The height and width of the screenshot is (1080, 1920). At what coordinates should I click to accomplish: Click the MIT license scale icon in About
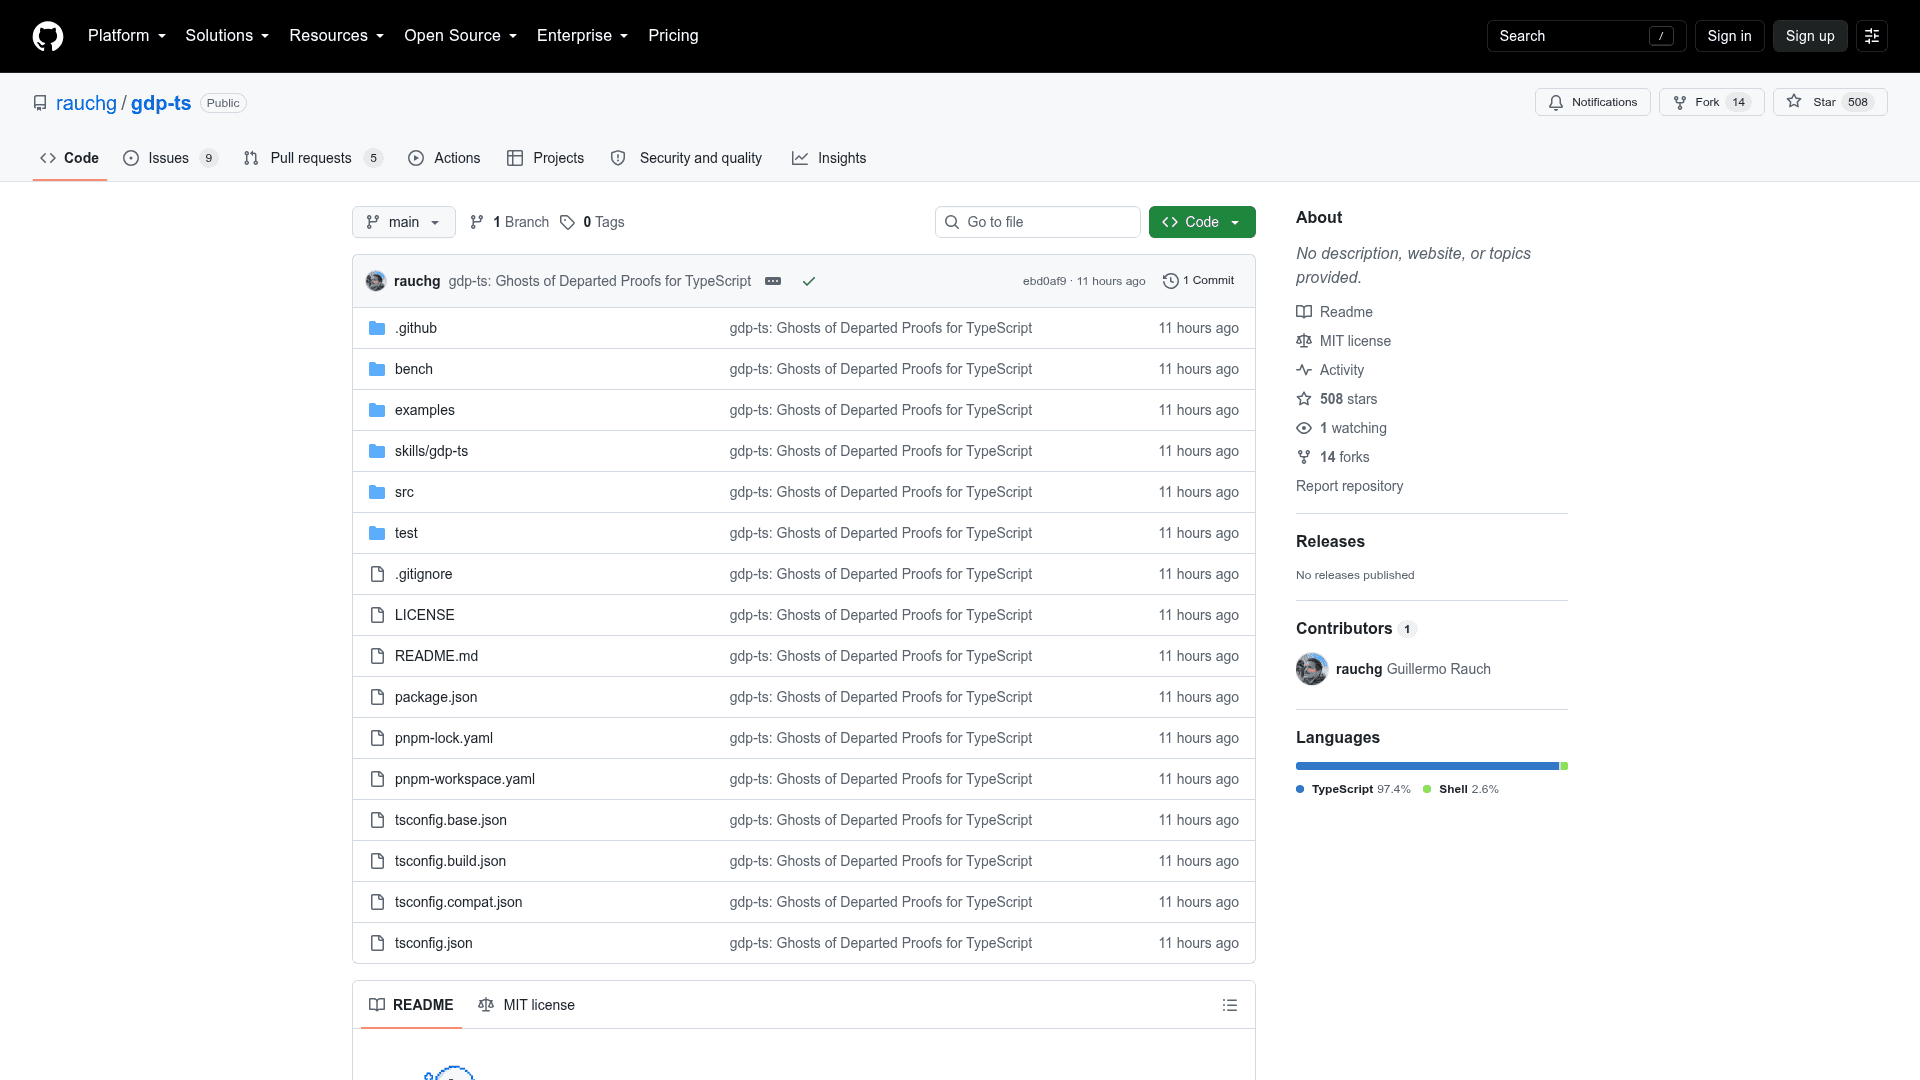(1304, 341)
